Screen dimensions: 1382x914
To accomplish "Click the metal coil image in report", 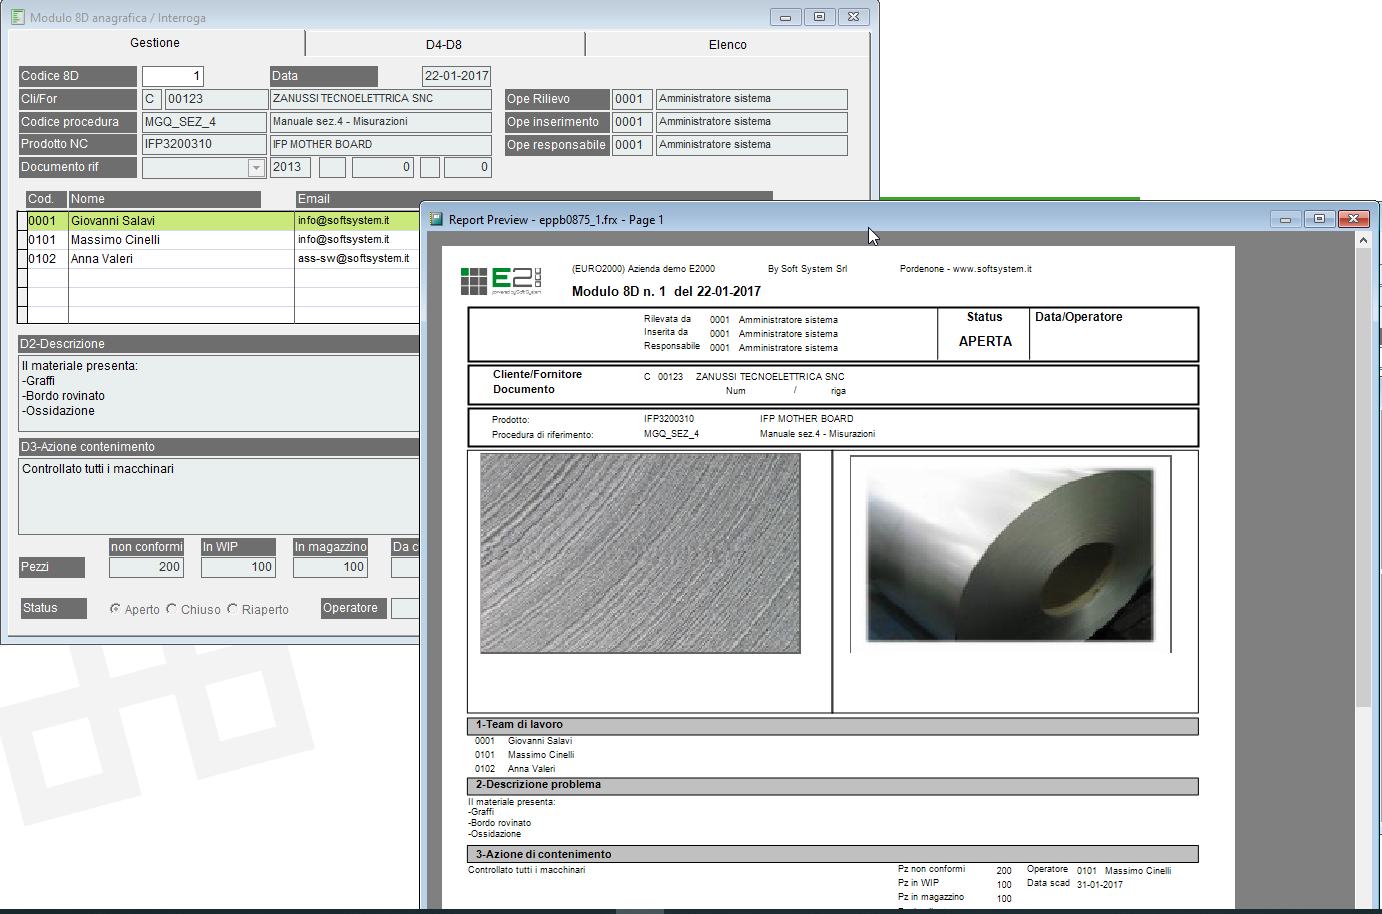I will coord(1010,555).
